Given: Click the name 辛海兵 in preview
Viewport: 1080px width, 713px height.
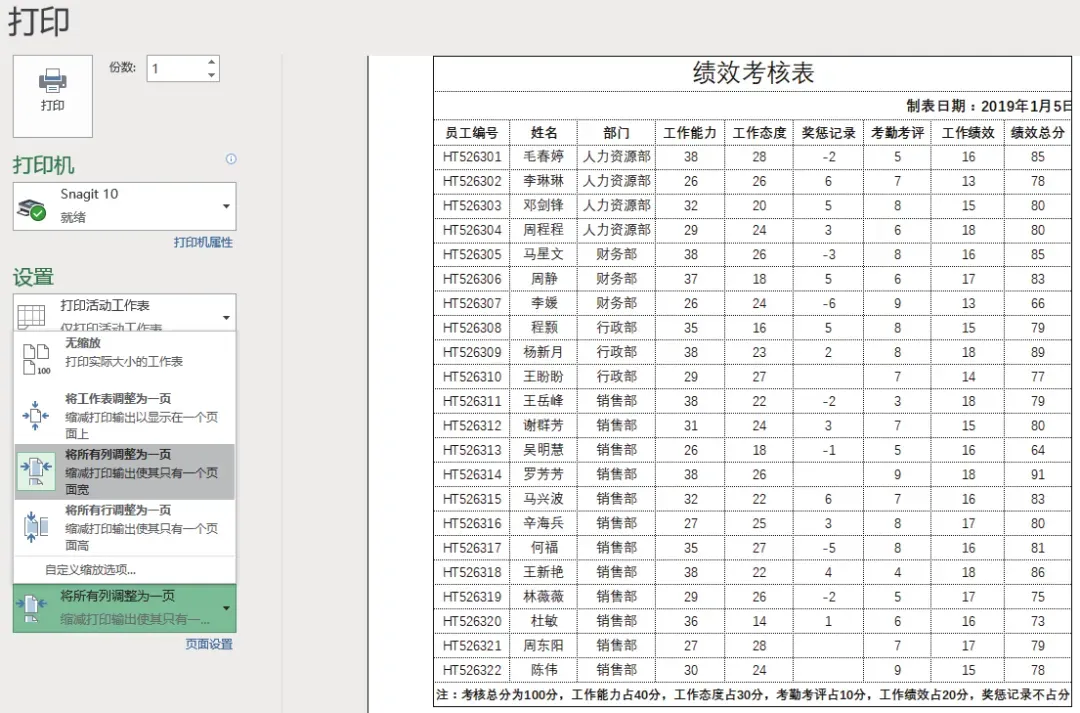Looking at the screenshot, I should point(543,524).
